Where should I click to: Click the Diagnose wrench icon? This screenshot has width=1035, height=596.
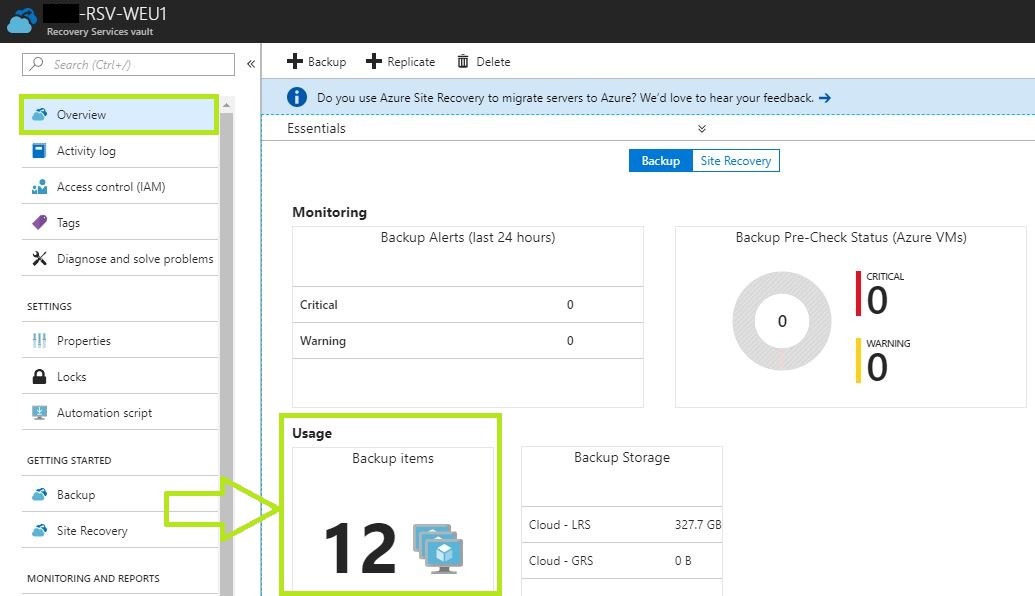click(x=40, y=258)
